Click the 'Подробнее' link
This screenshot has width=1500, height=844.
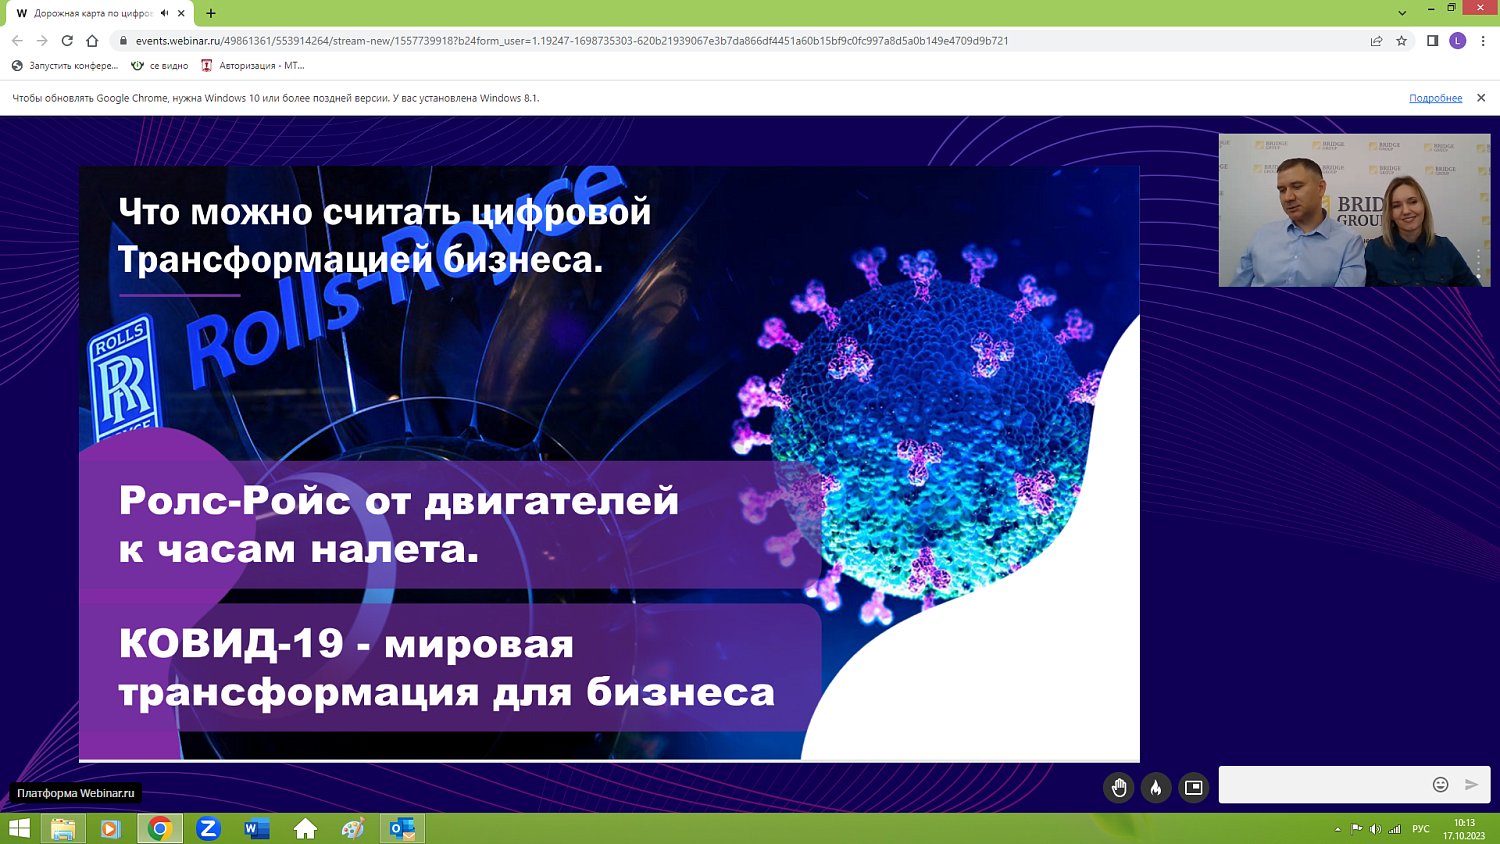(x=1435, y=98)
